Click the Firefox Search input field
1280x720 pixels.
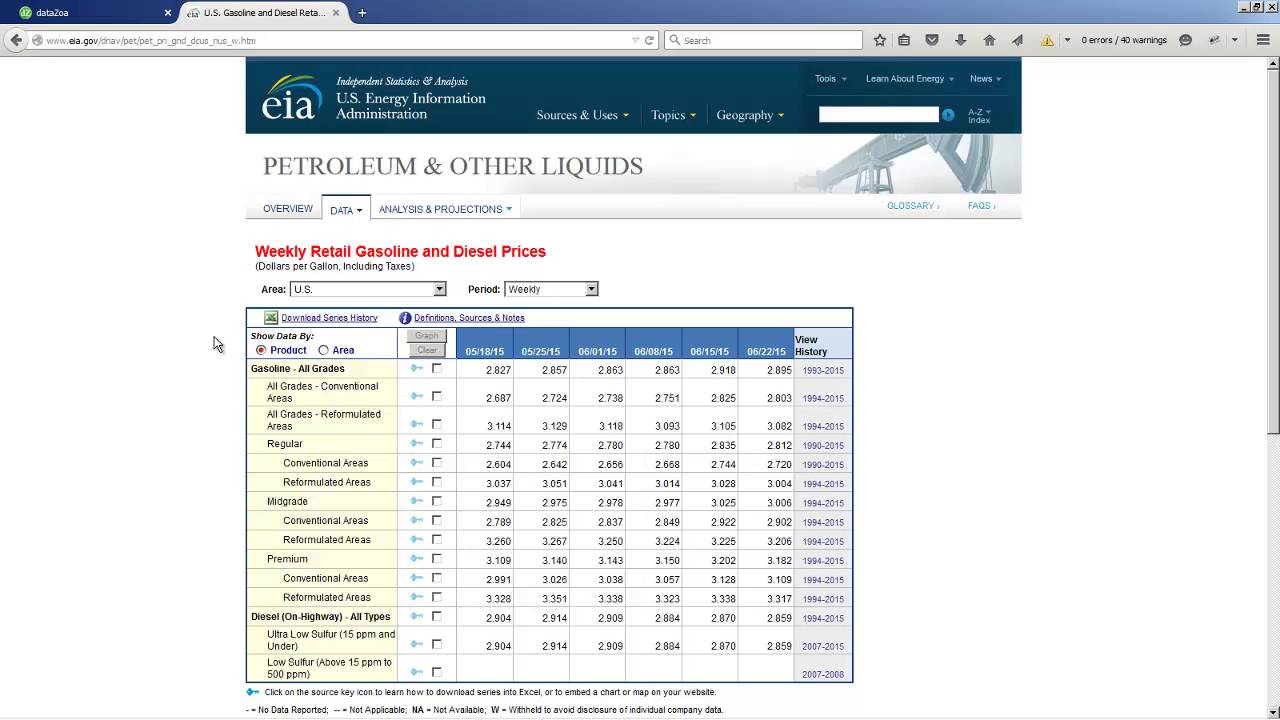coord(763,40)
